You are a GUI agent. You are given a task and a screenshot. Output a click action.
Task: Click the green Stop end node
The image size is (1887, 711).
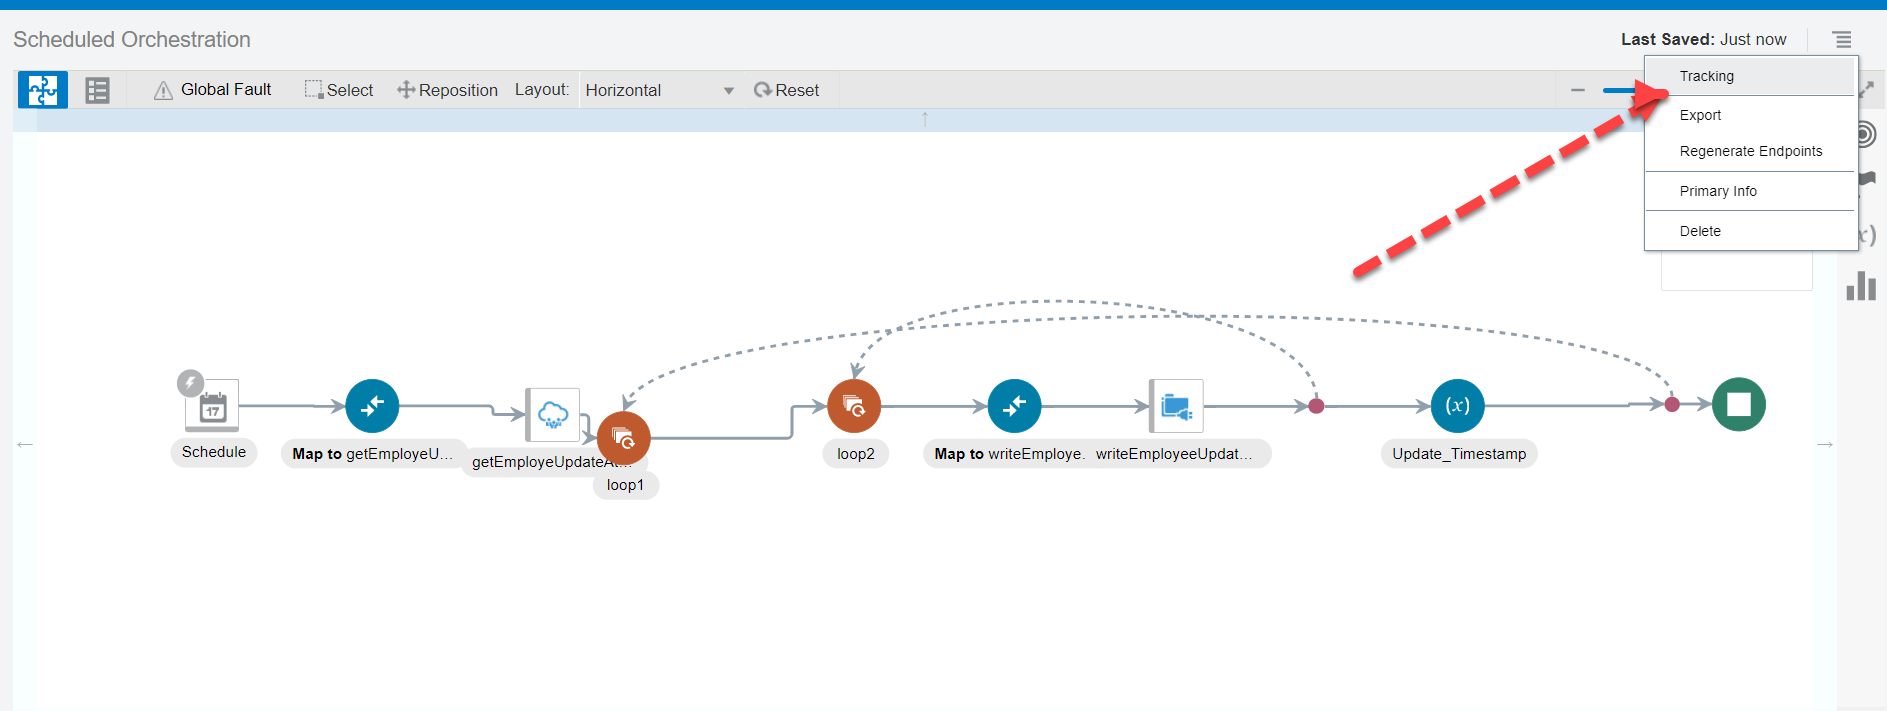point(1738,404)
